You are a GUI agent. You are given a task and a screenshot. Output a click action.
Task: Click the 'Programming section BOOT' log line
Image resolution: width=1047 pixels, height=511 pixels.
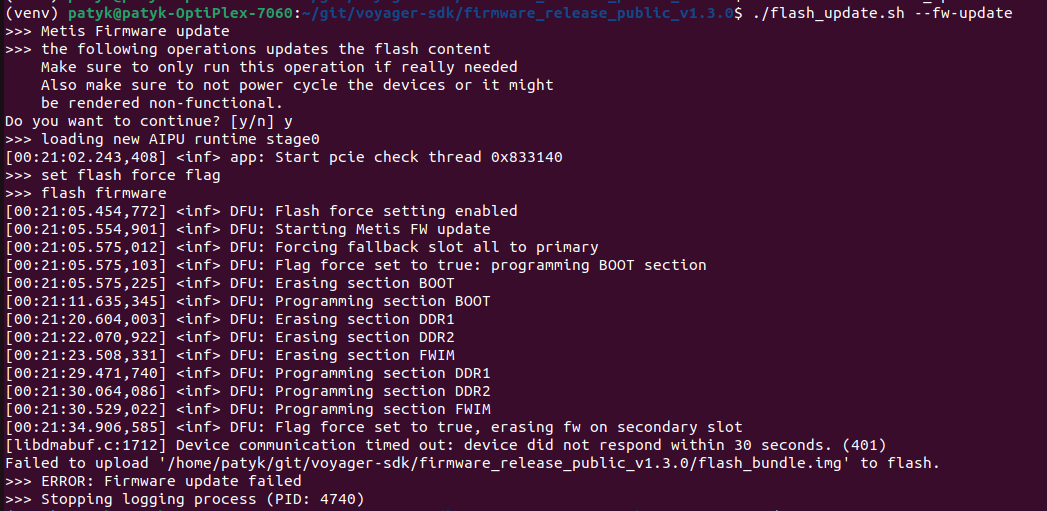(248, 301)
